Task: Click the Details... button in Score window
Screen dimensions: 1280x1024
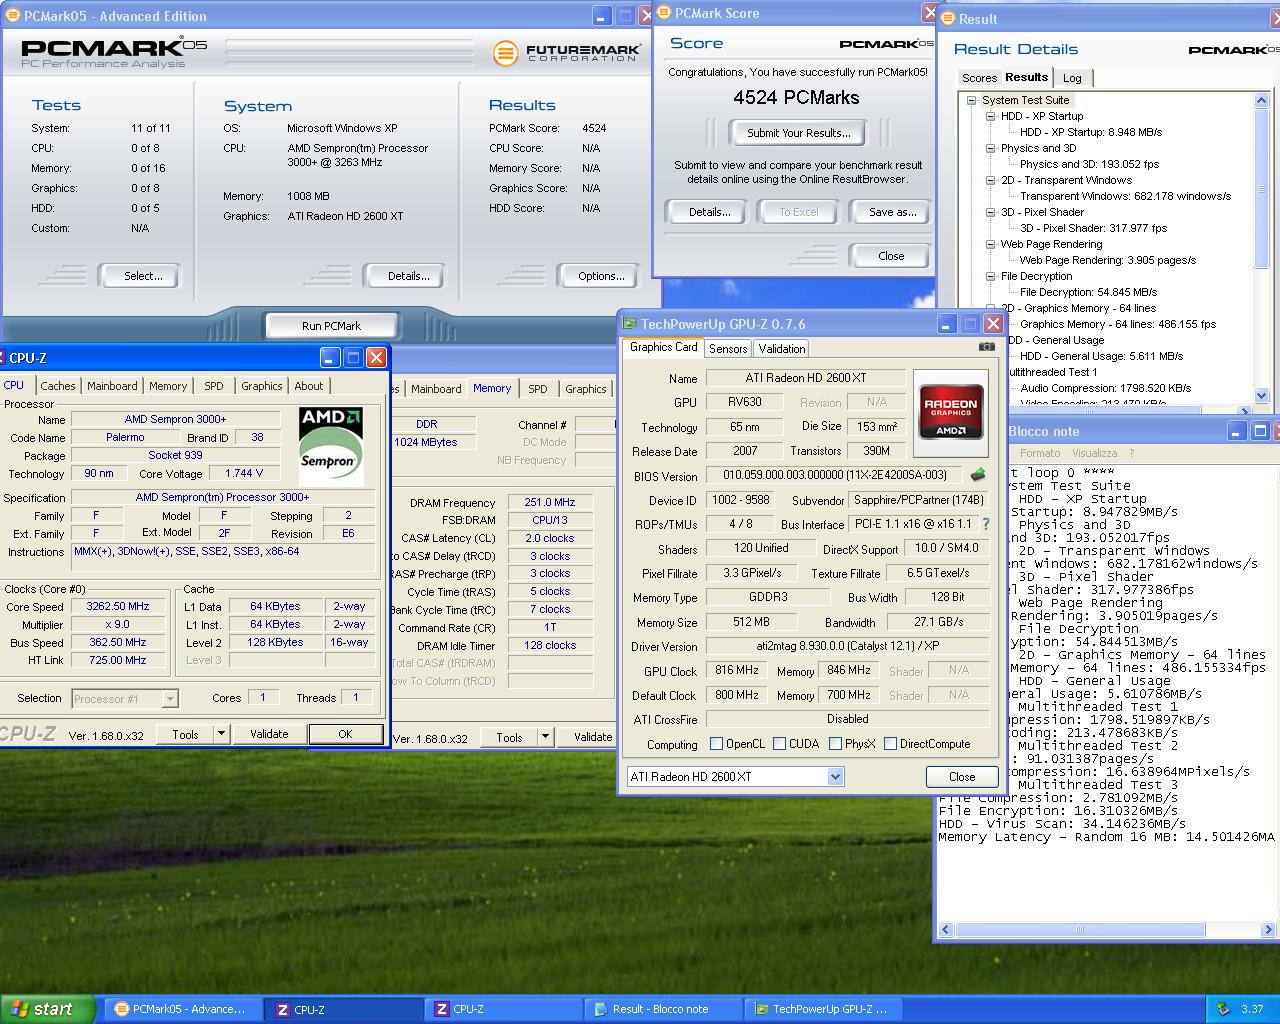Action: point(709,212)
